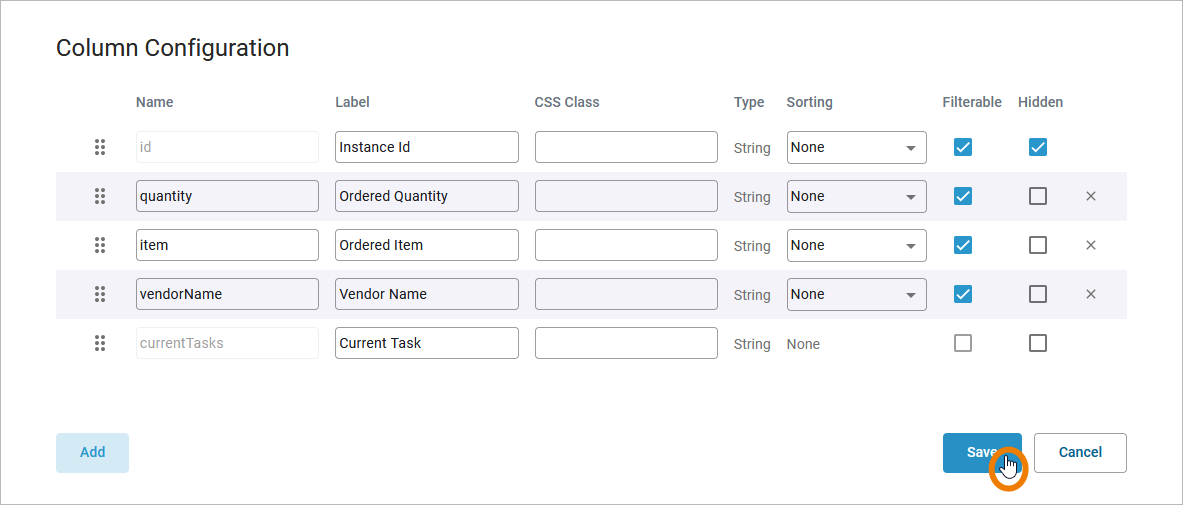Uncheck Hidden for Instance Id row
The height and width of the screenshot is (505, 1183).
1038,147
